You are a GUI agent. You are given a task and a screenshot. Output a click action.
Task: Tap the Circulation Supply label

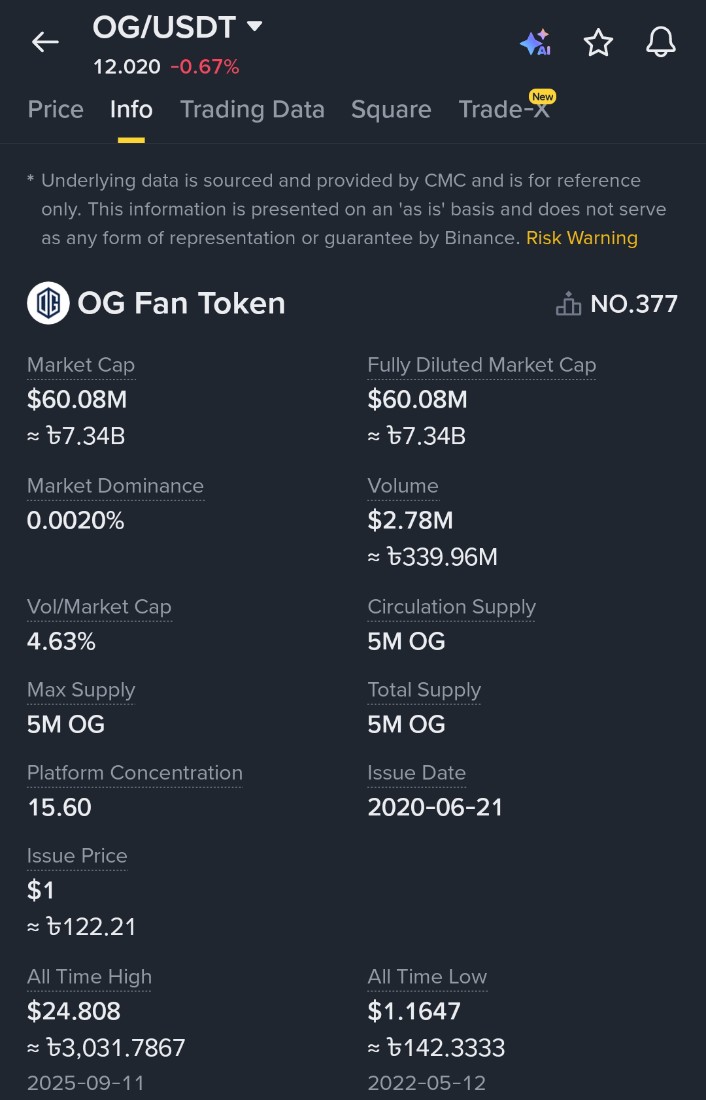[451, 607]
